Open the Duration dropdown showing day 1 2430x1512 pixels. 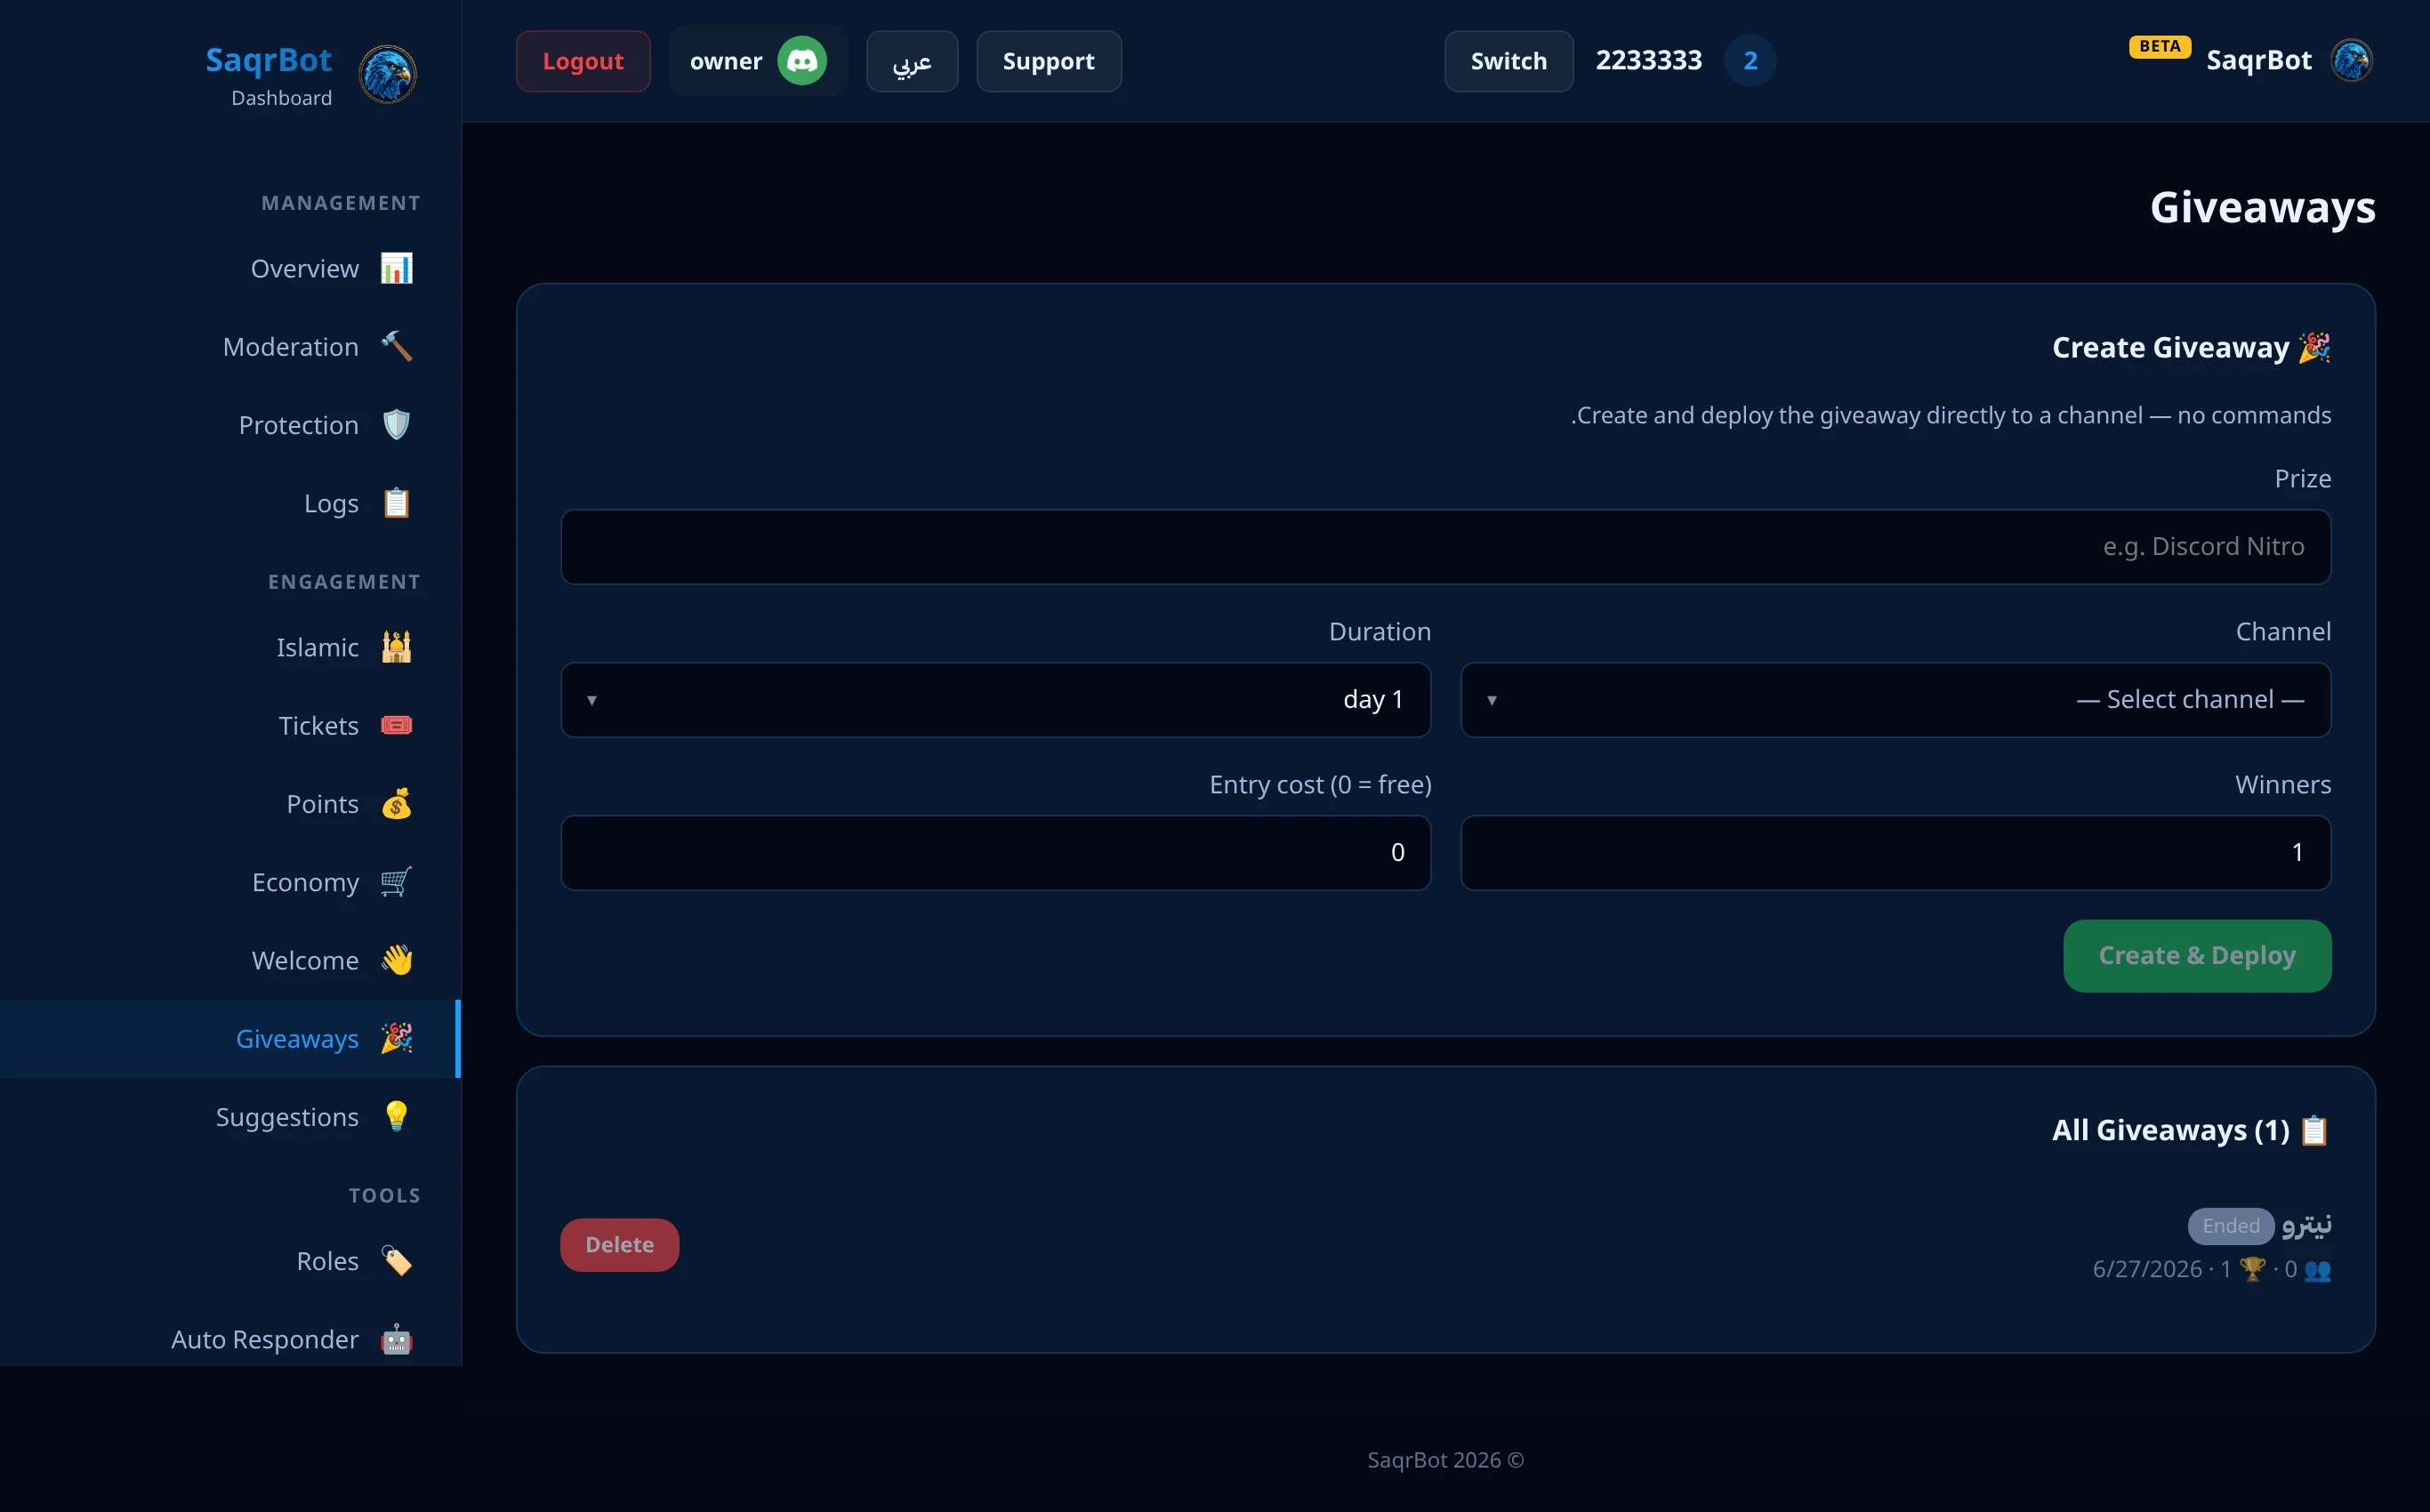click(x=995, y=700)
